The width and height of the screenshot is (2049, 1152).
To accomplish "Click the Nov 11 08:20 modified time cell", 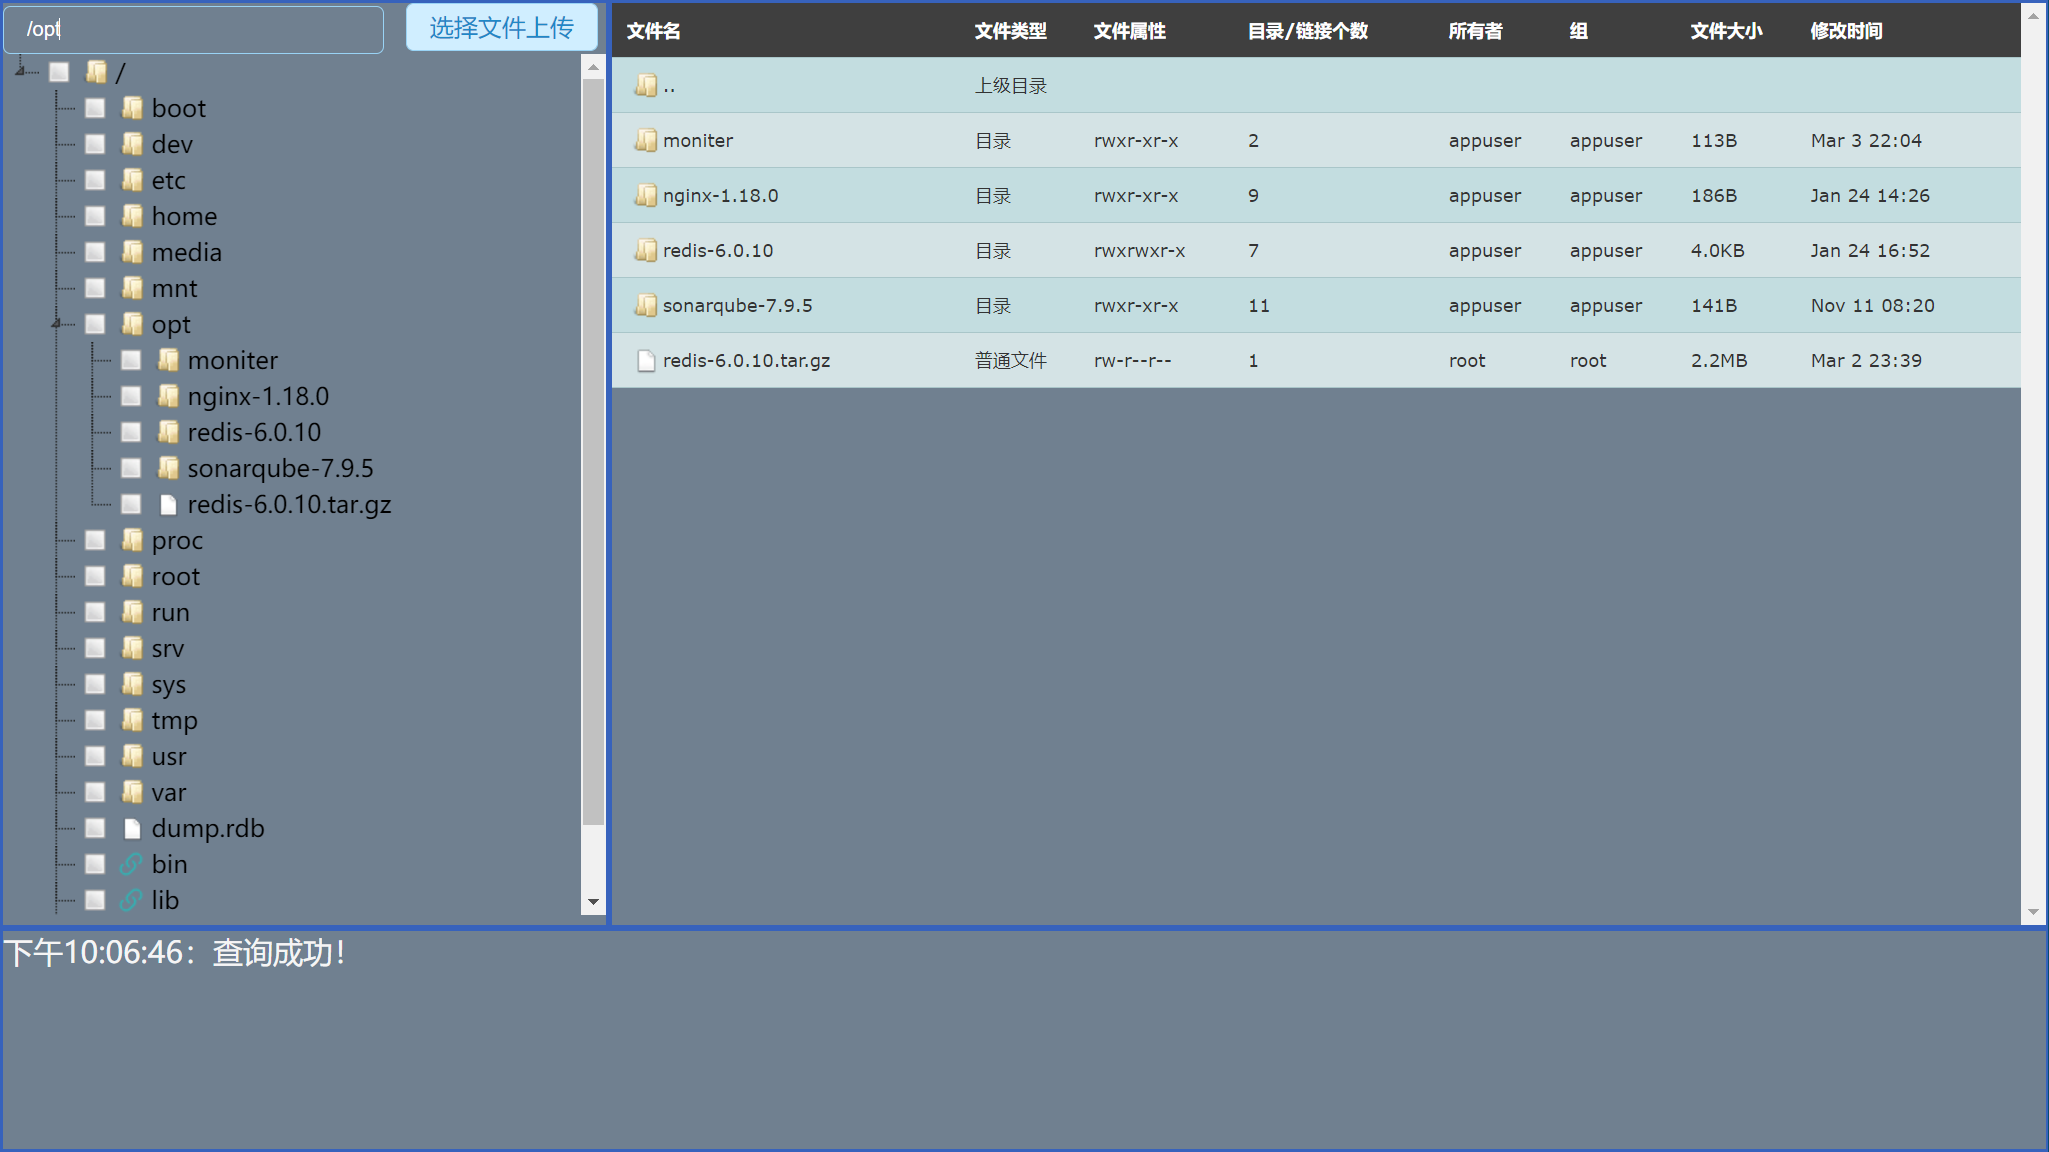I will pyautogui.click(x=1872, y=305).
